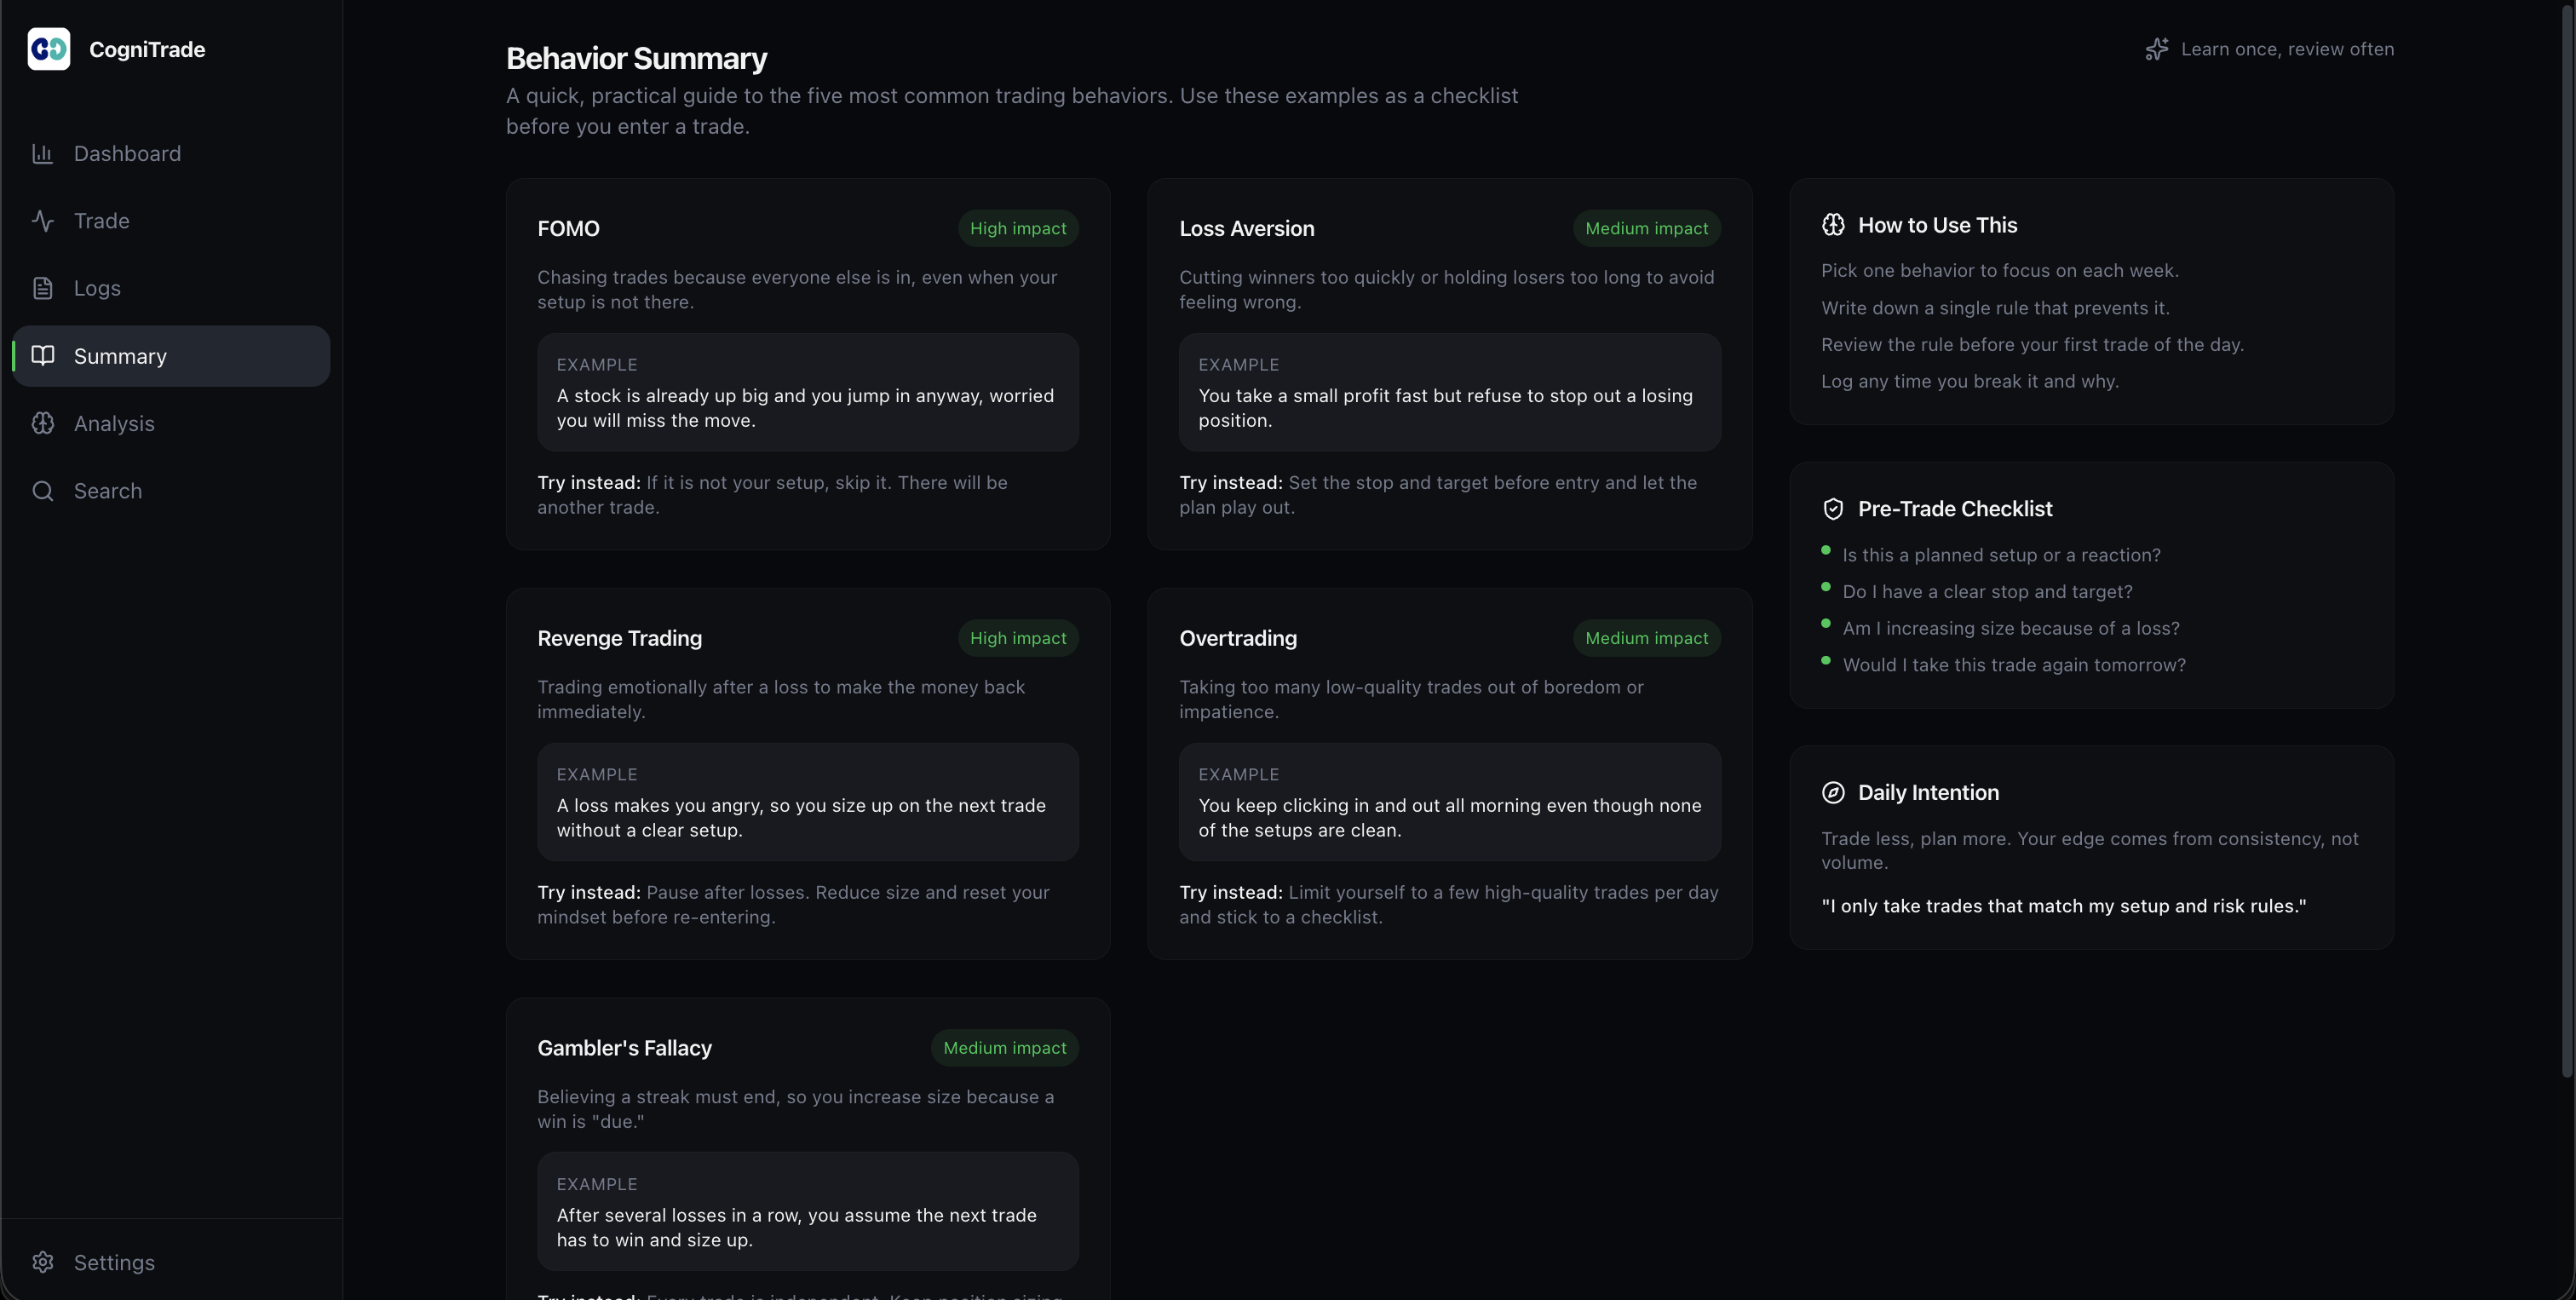
Task: Open the Dashboard menu item
Action: [127, 154]
